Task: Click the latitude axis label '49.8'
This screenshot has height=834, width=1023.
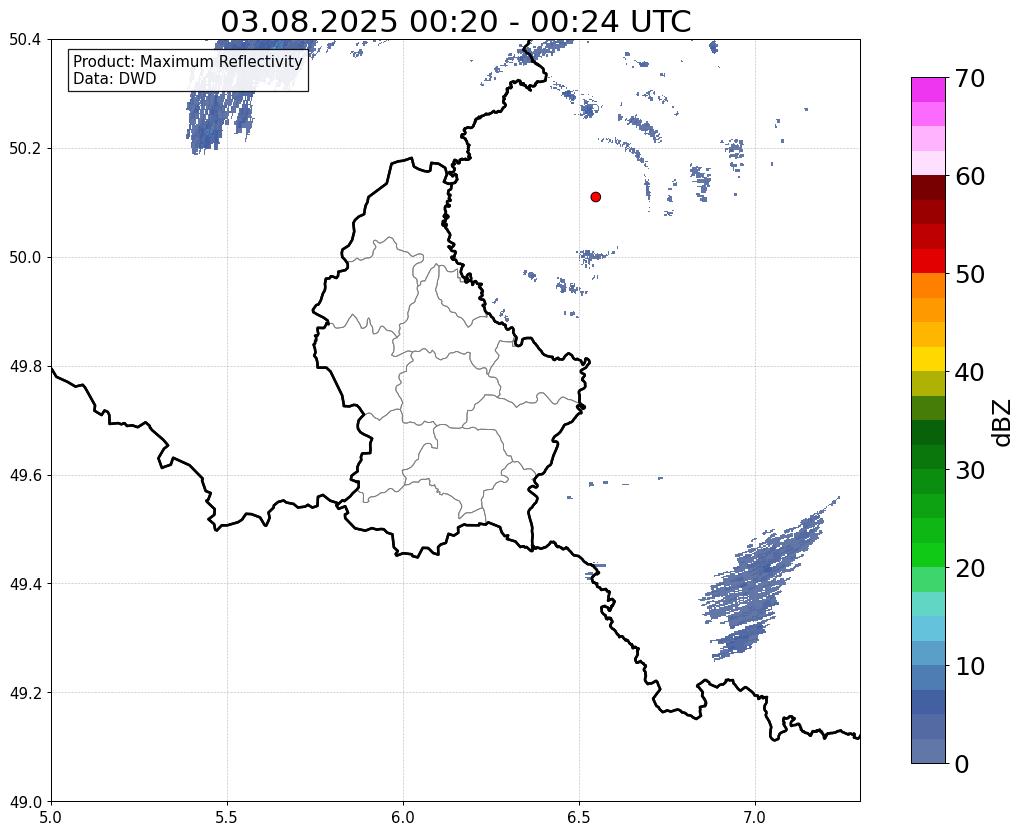Action: pyautogui.click(x=25, y=367)
